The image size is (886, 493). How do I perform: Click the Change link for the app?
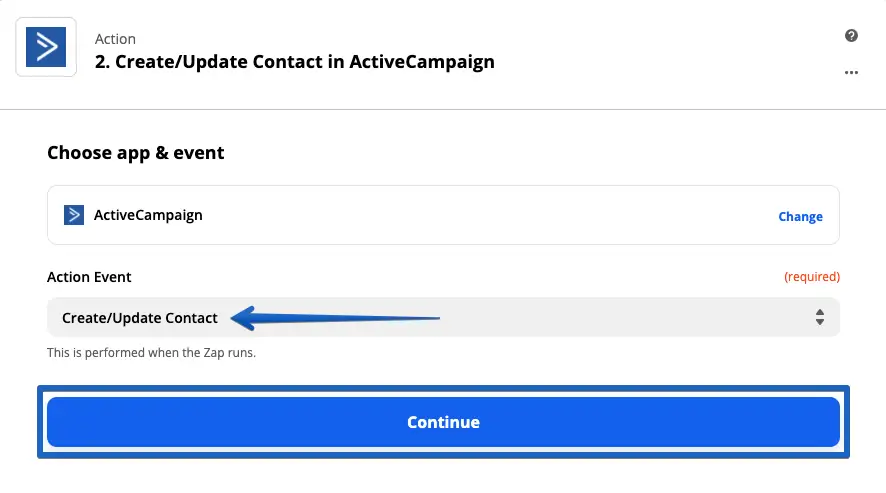800,216
